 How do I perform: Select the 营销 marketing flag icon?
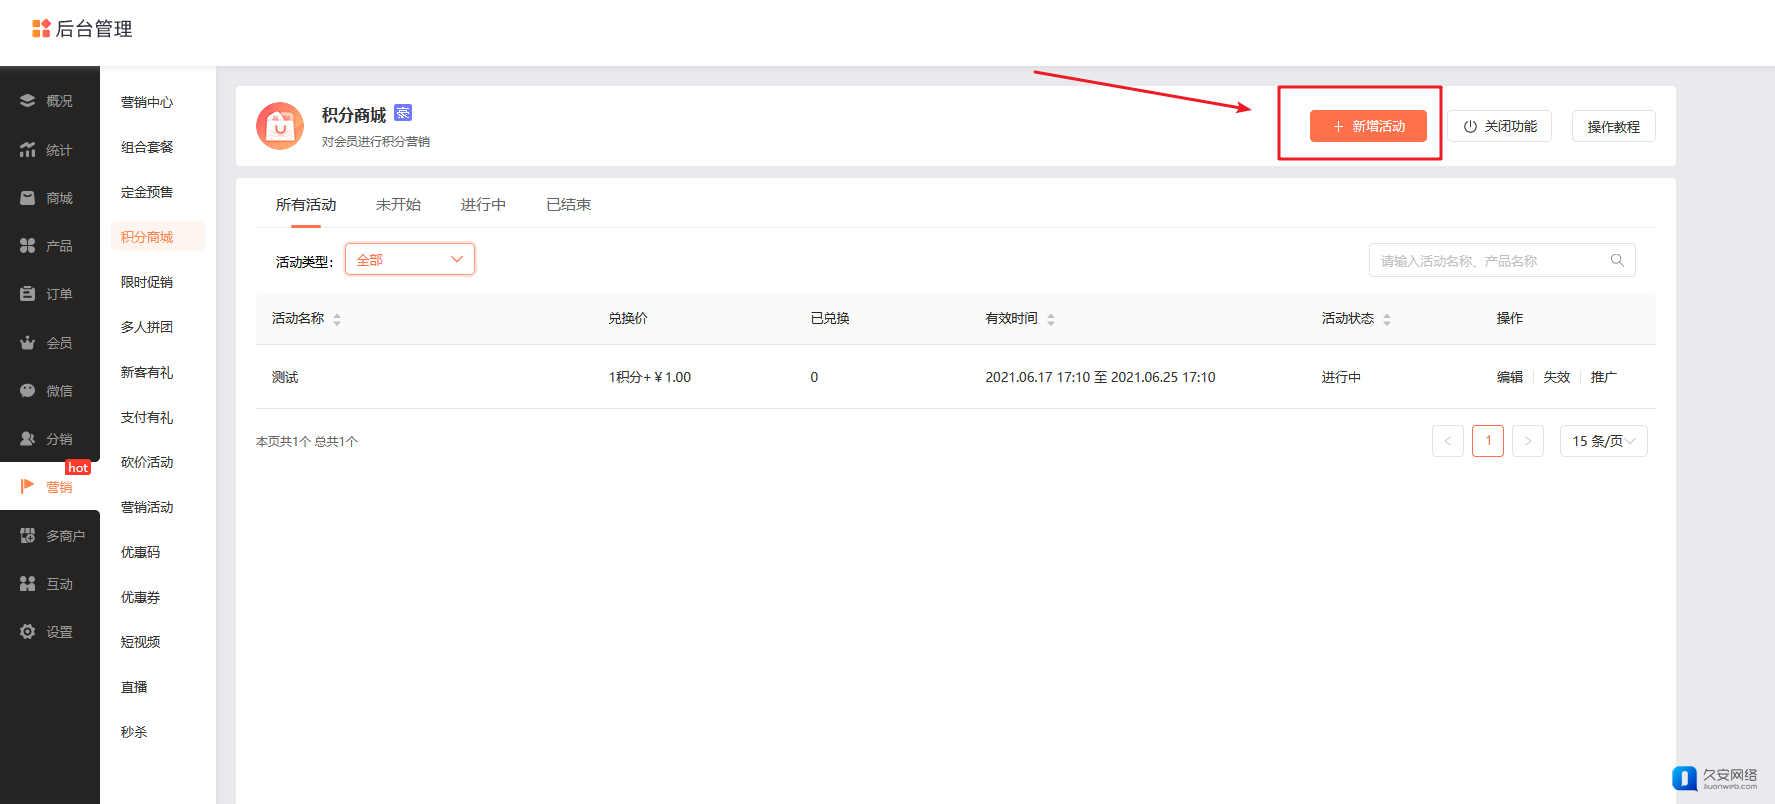pyautogui.click(x=28, y=486)
